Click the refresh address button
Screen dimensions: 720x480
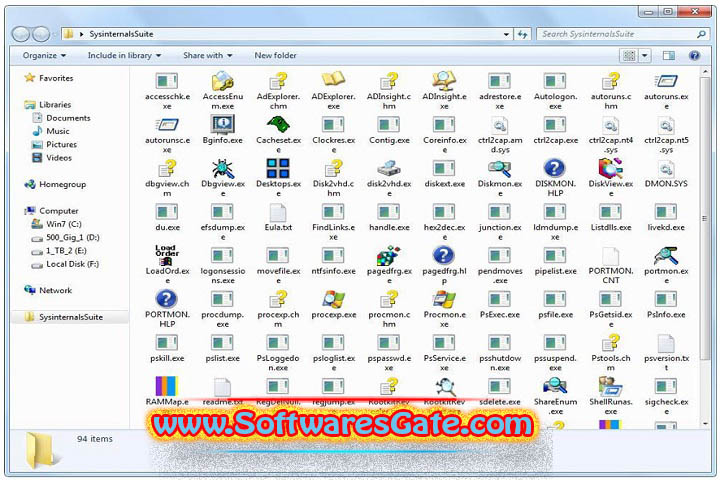point(522,34)
